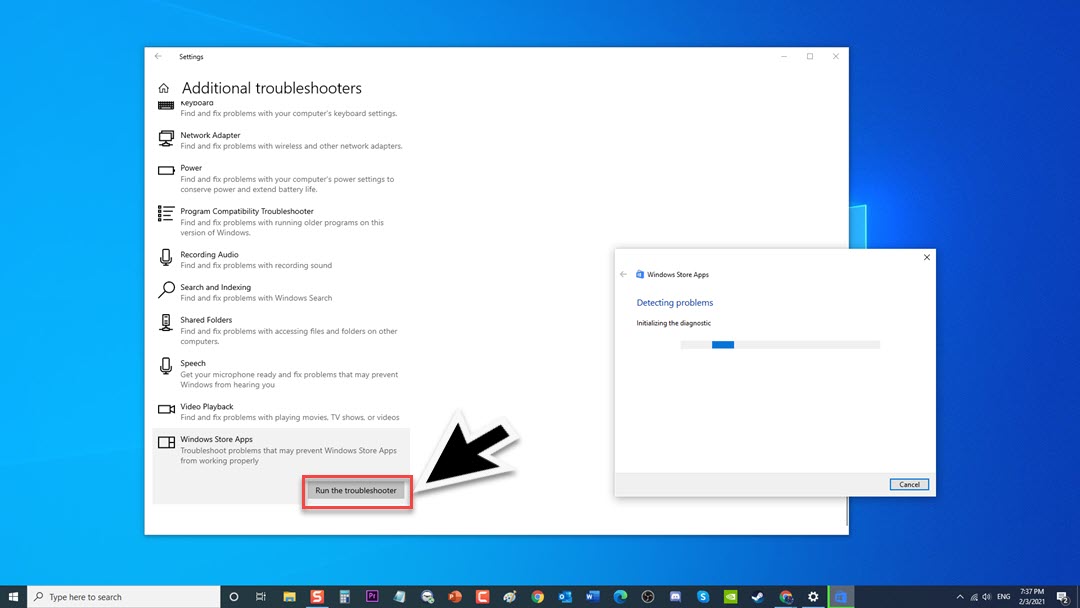Click the Speech microphone icon
1080x608 pixels.
click(x=166, y=366)
